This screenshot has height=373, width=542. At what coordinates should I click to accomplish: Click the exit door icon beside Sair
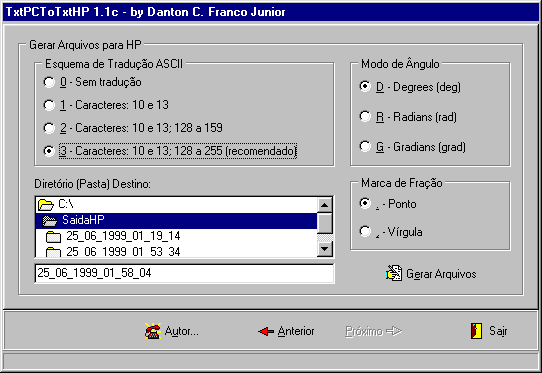[477, 331]
